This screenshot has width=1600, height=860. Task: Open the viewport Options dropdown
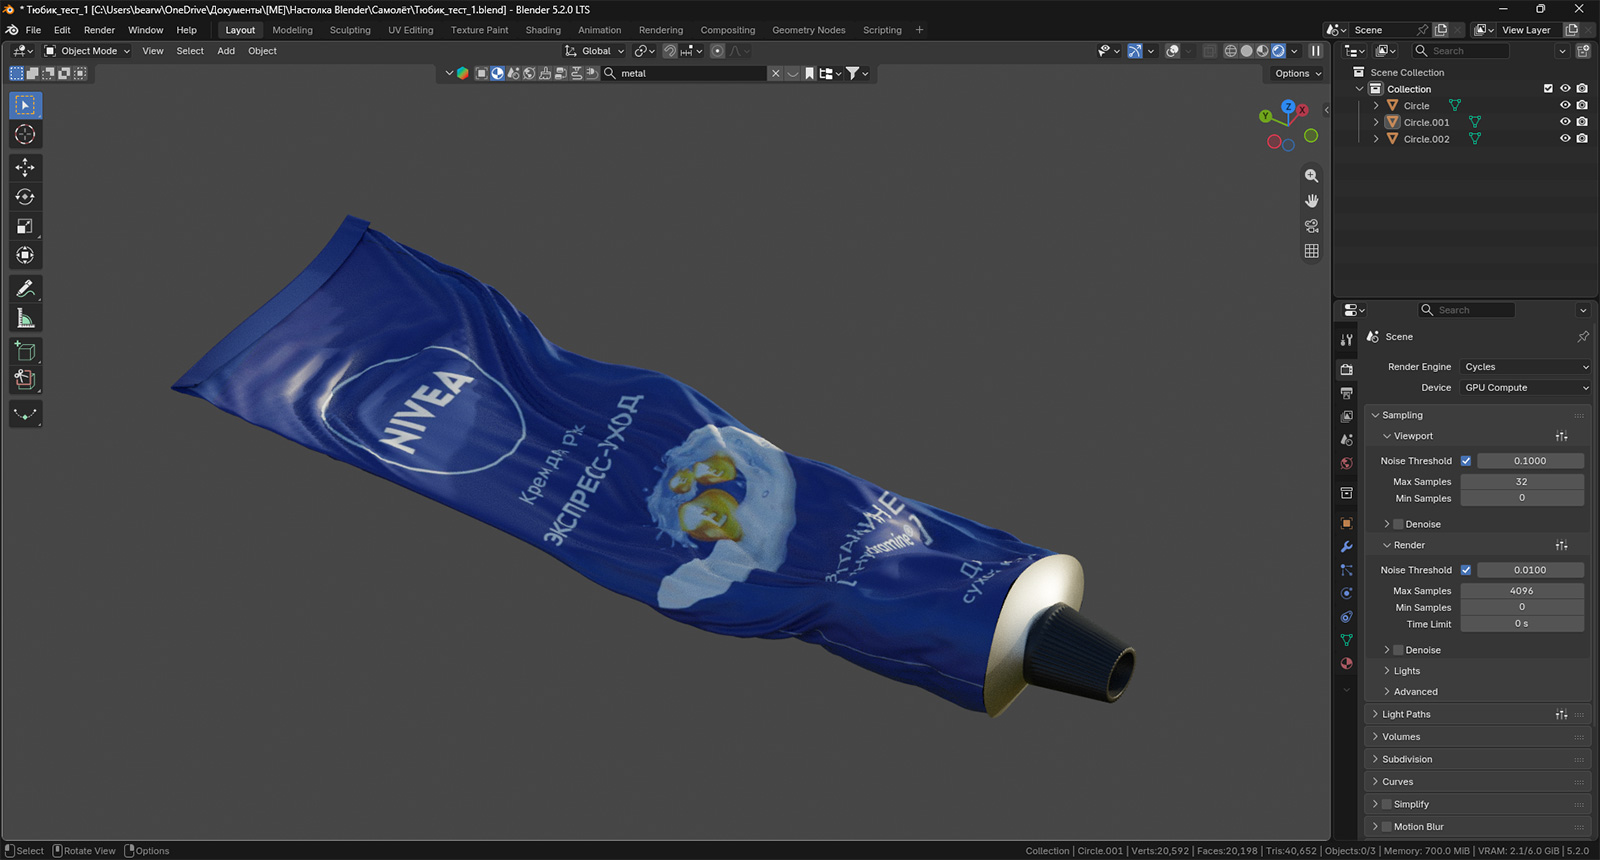[x=1297, y=73]
